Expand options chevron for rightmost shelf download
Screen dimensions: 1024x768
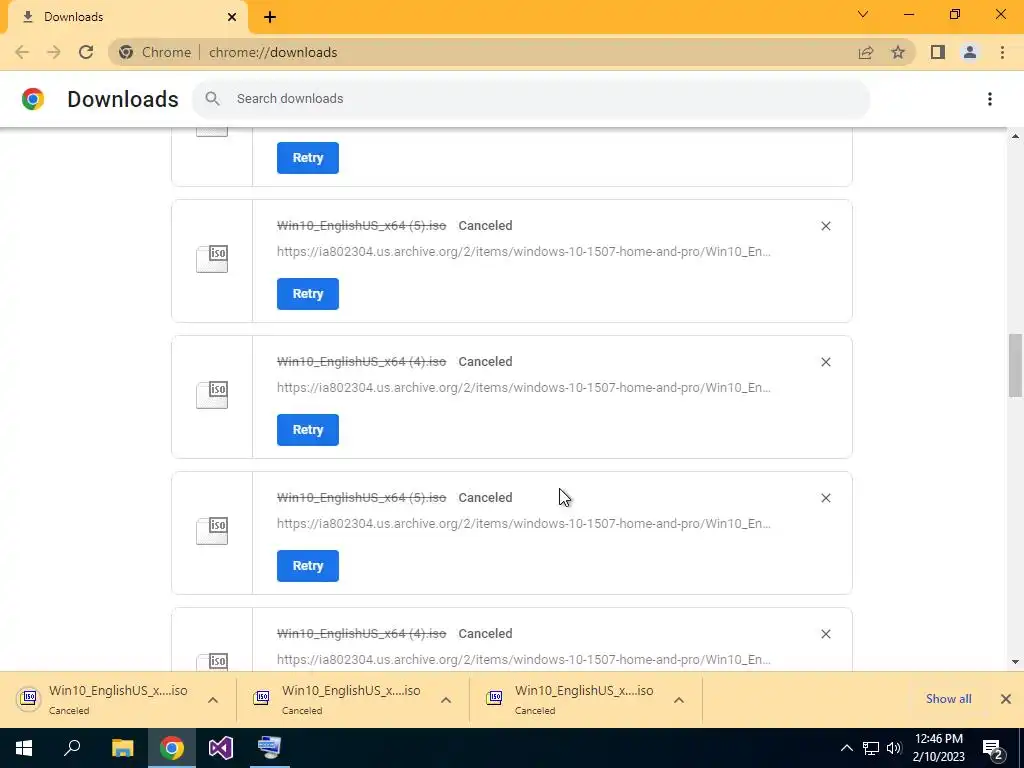click(679, 700)
